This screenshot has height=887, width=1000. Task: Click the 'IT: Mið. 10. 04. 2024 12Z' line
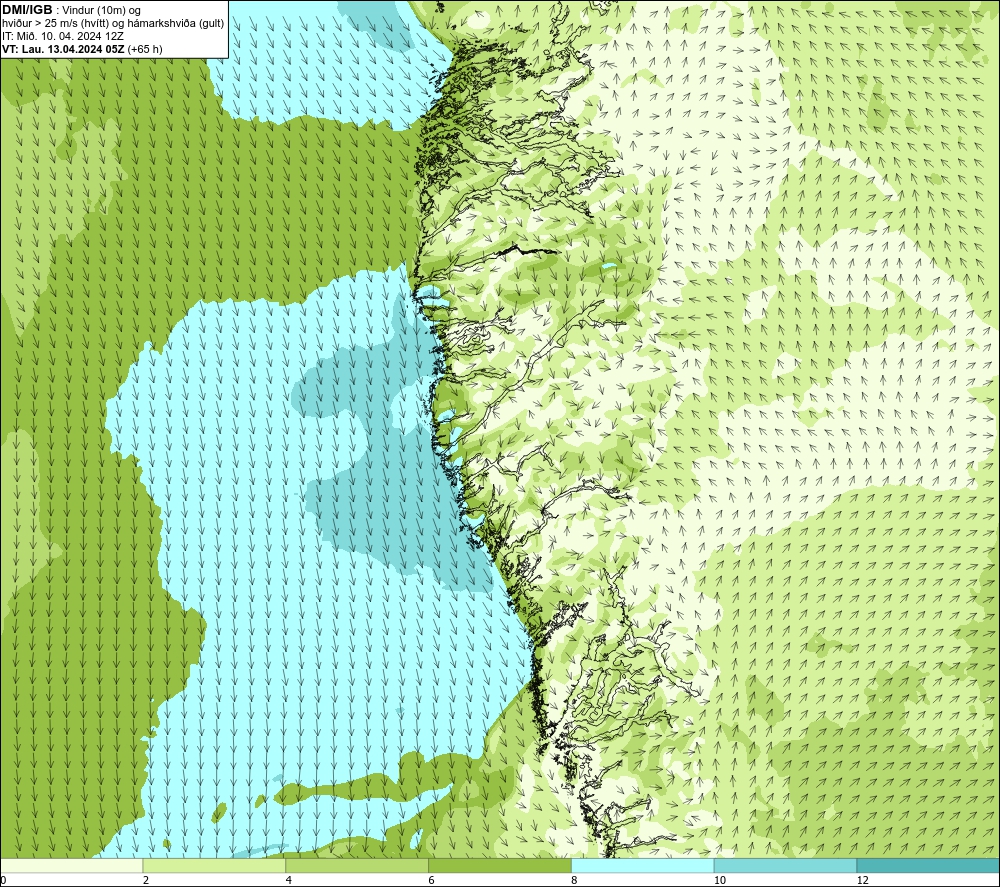[62, 36]
